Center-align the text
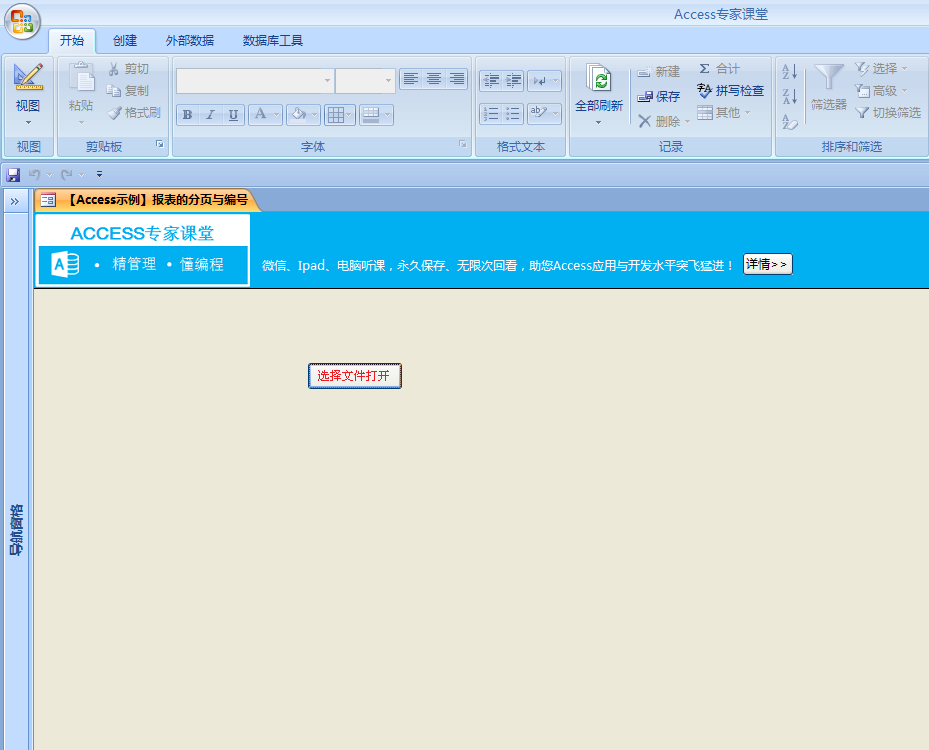 point(434,79)
